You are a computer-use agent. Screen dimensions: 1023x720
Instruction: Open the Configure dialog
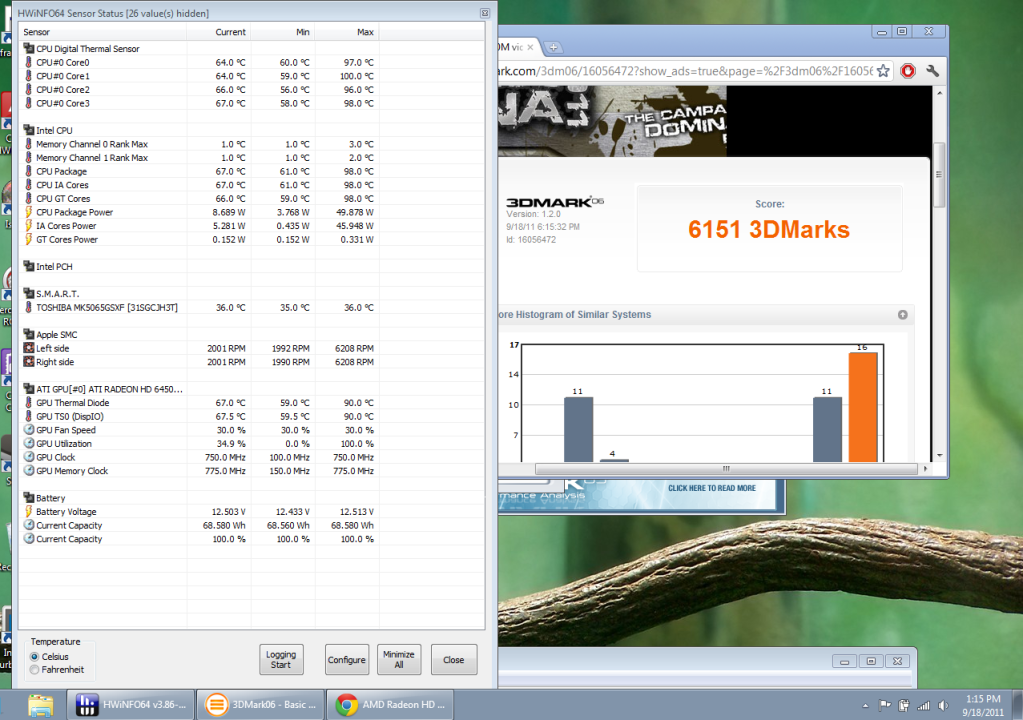[x=347, y=660]
